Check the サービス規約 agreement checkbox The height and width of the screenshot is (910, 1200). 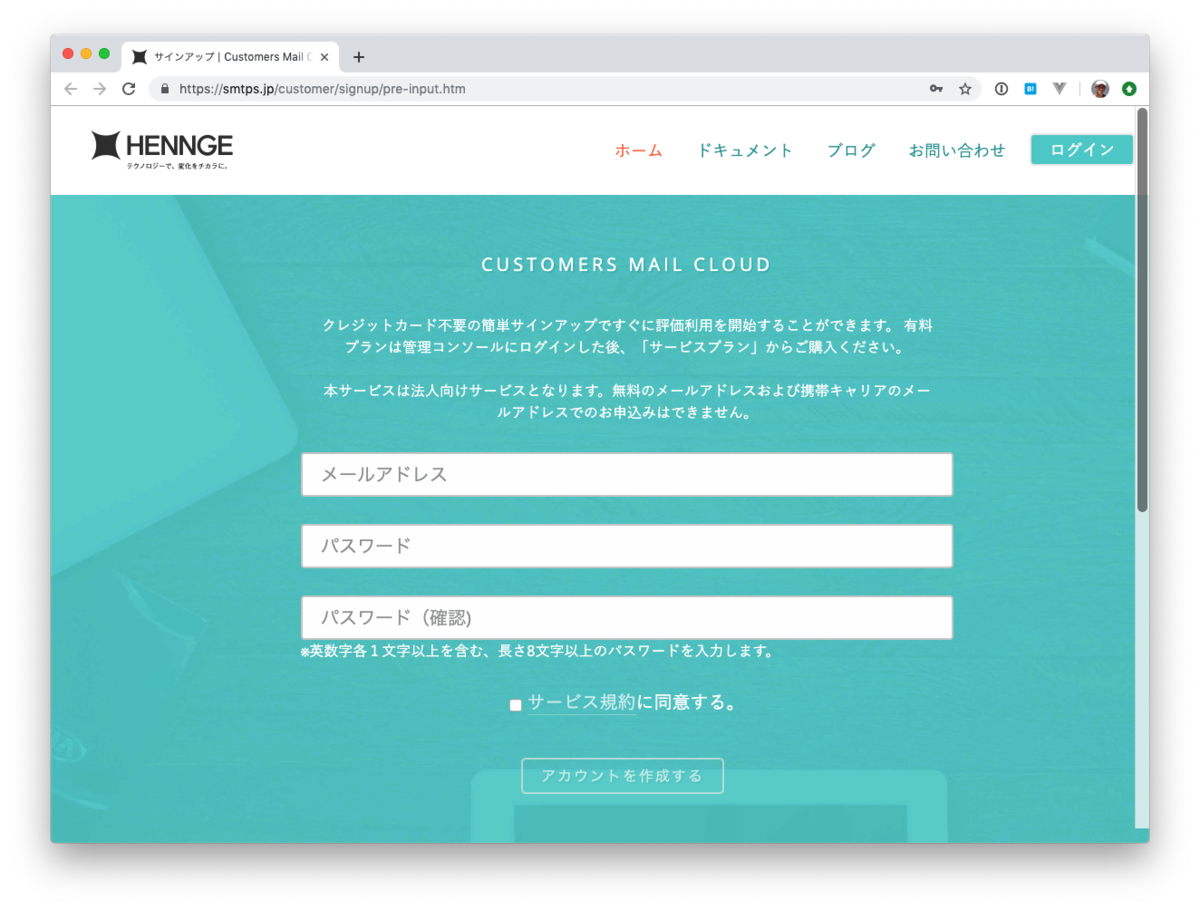516,705
